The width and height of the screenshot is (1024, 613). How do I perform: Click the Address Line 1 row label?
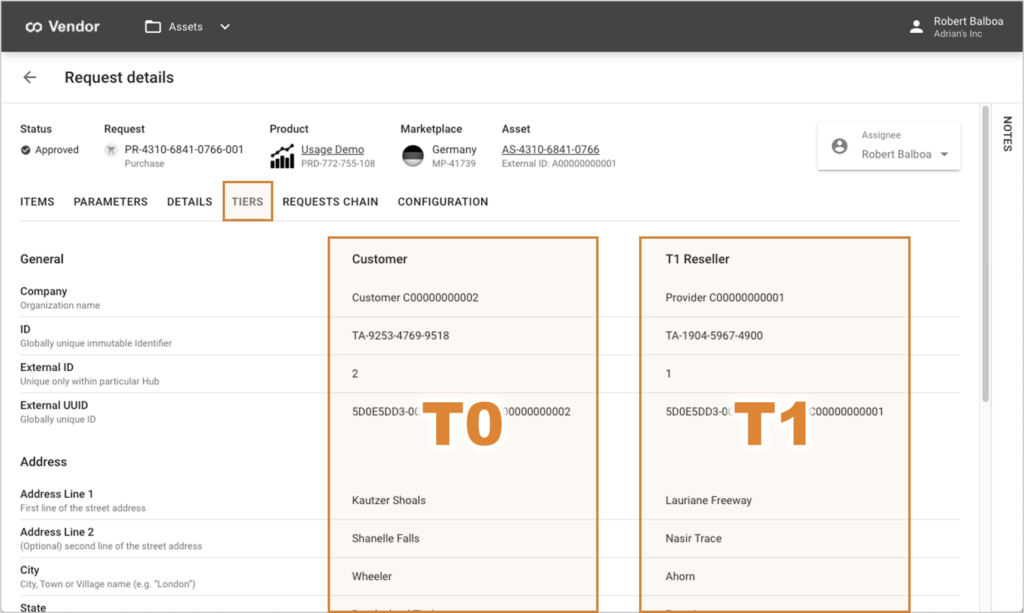57,494
